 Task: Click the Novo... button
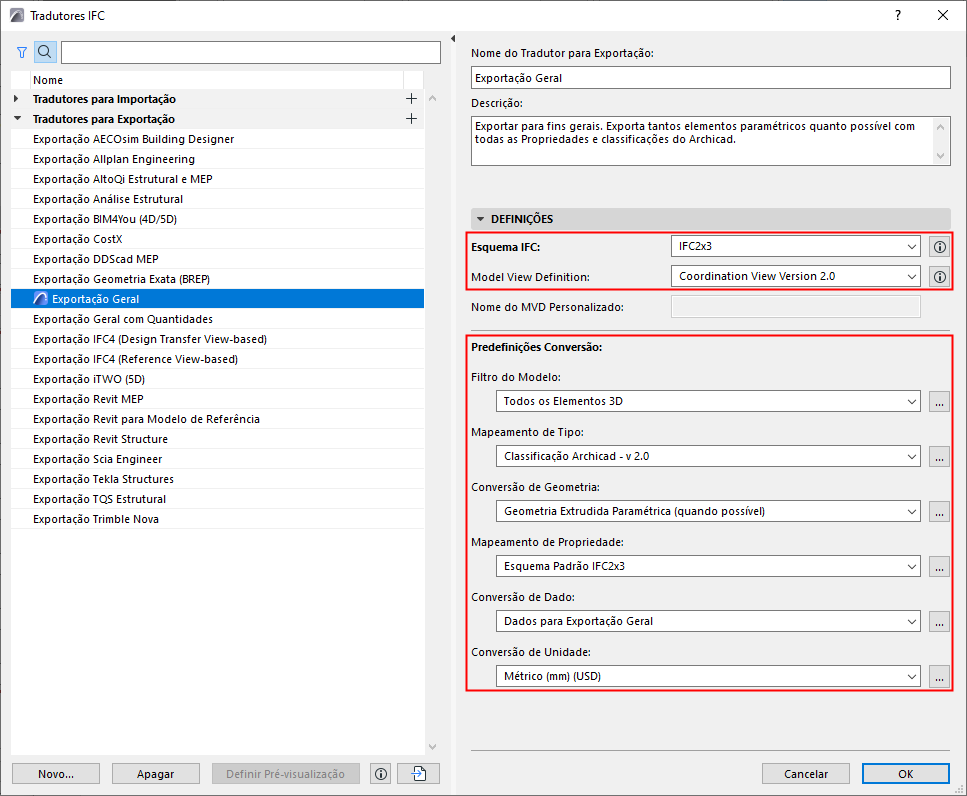click(x=56, y=773)
